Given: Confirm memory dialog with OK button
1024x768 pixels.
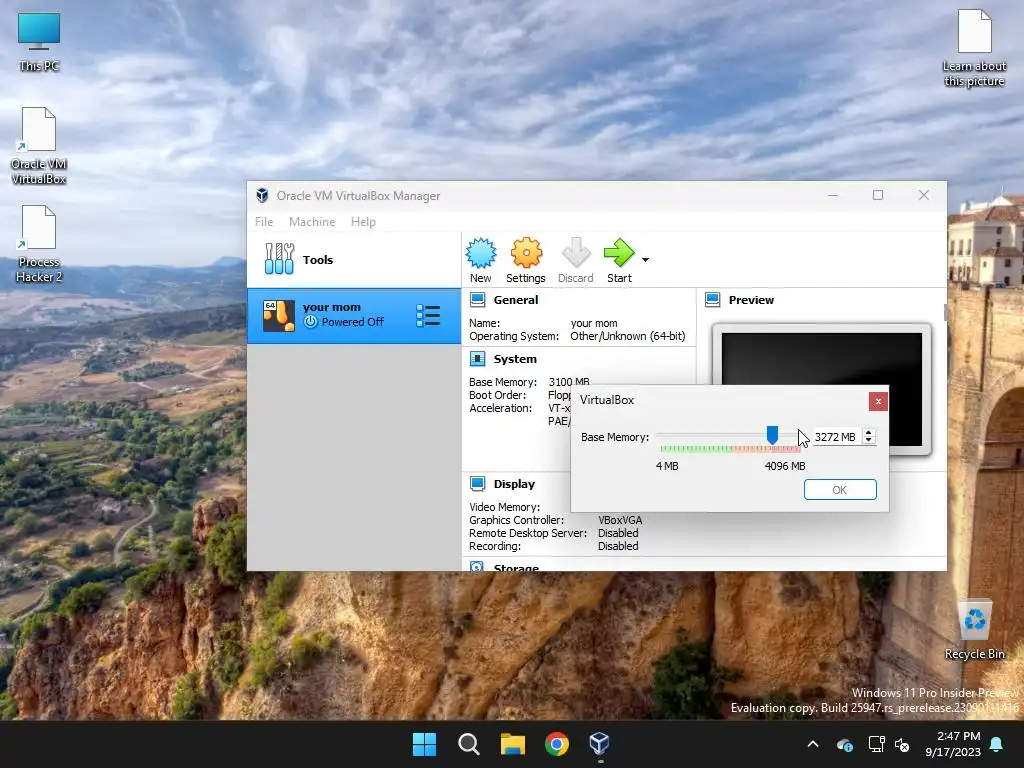Looking at the screenshot, I should coord(840,490).
